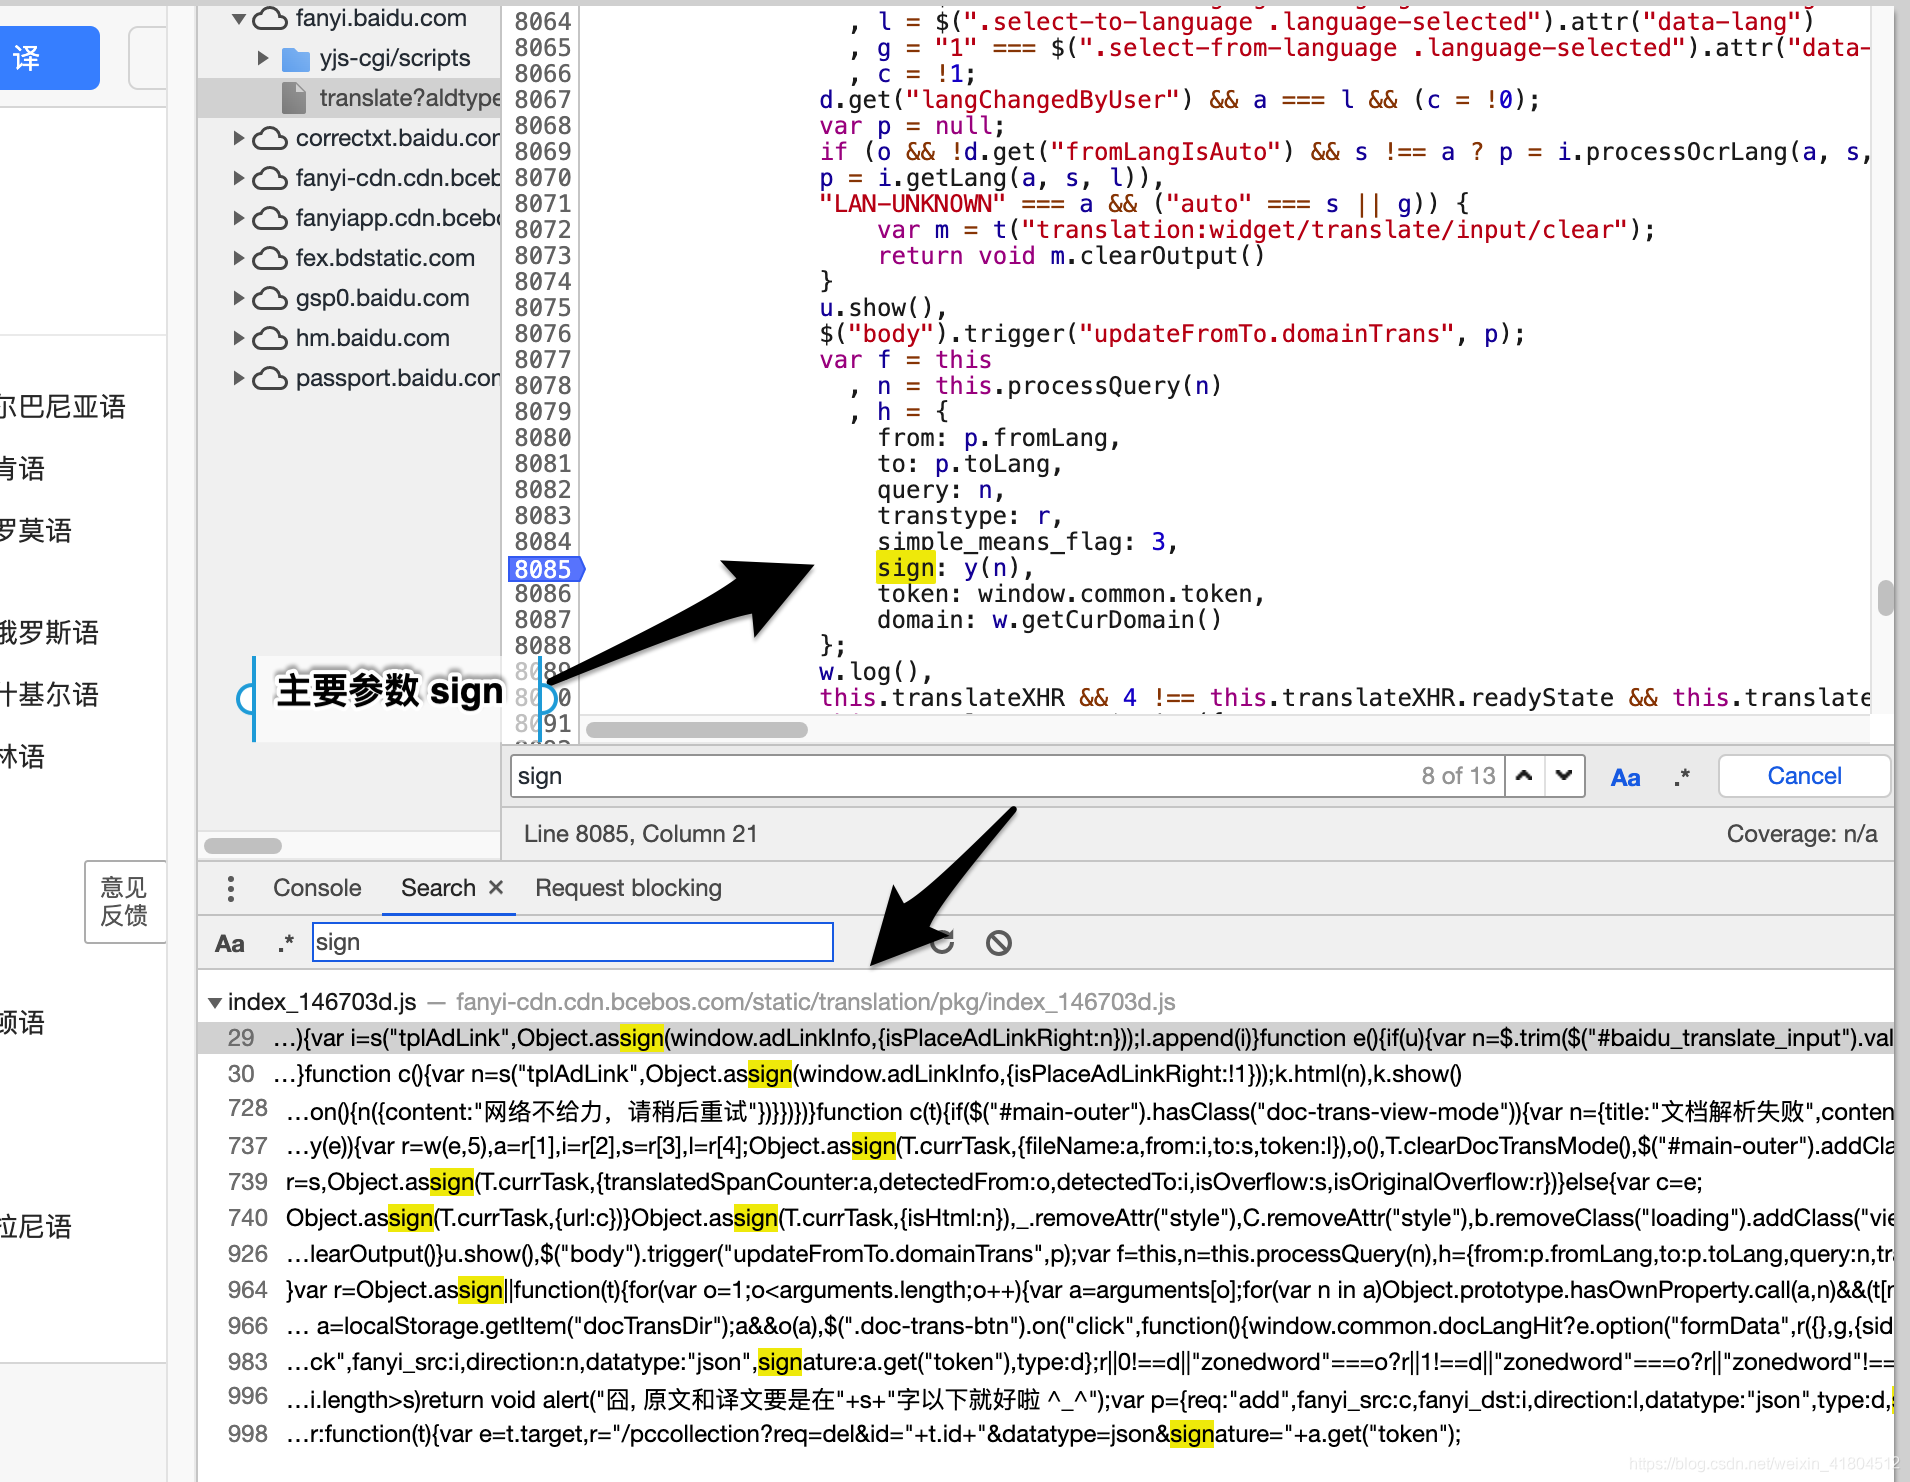Click the yjs-cgi/scripts folder icon
1910x1482 pixels.
coord(296,59)
